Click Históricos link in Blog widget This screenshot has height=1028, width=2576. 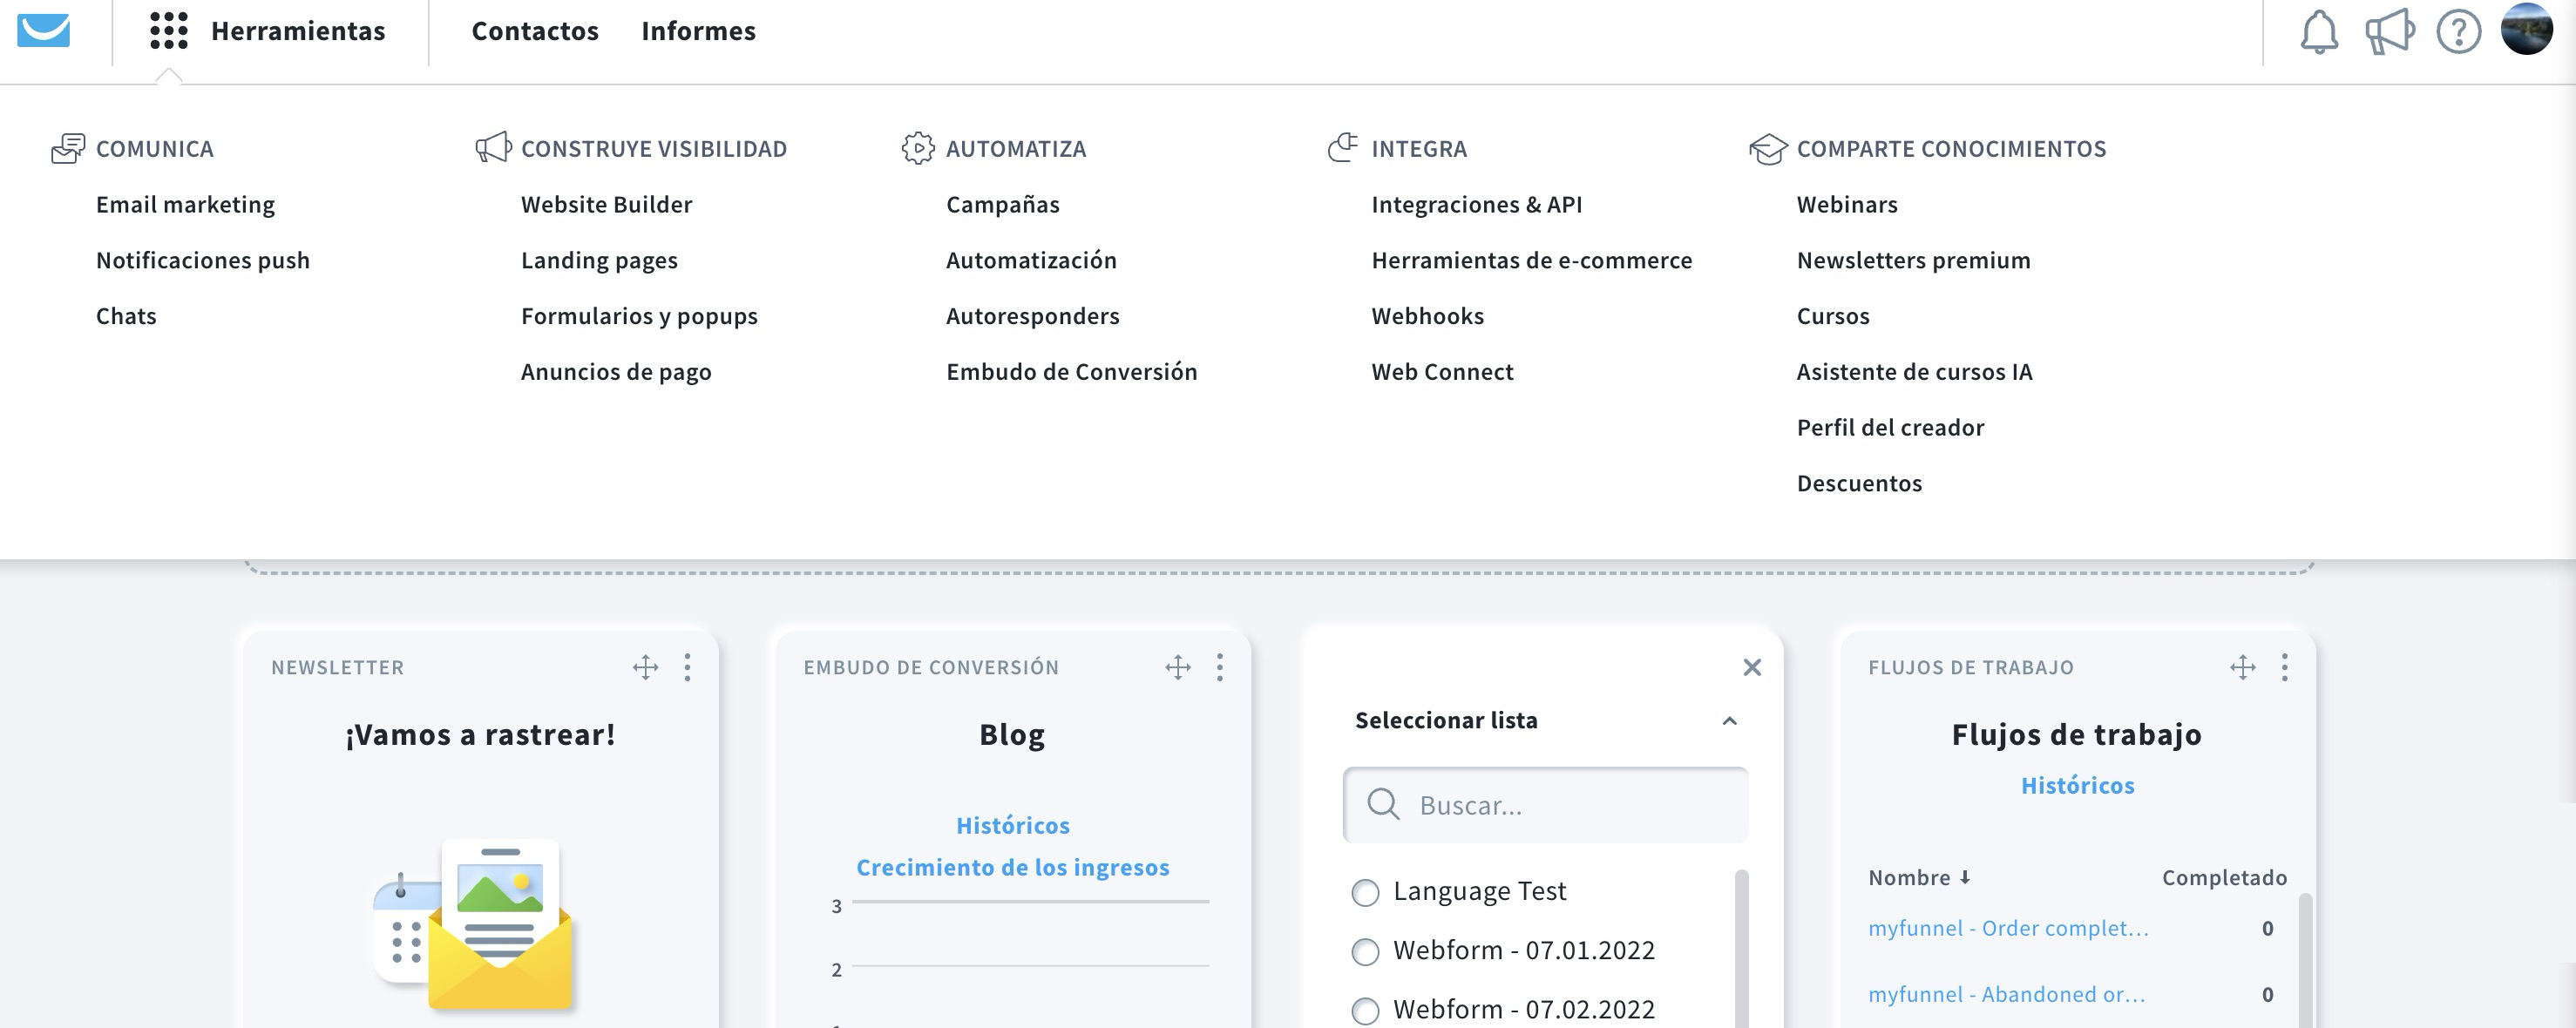click(1012, 825)
